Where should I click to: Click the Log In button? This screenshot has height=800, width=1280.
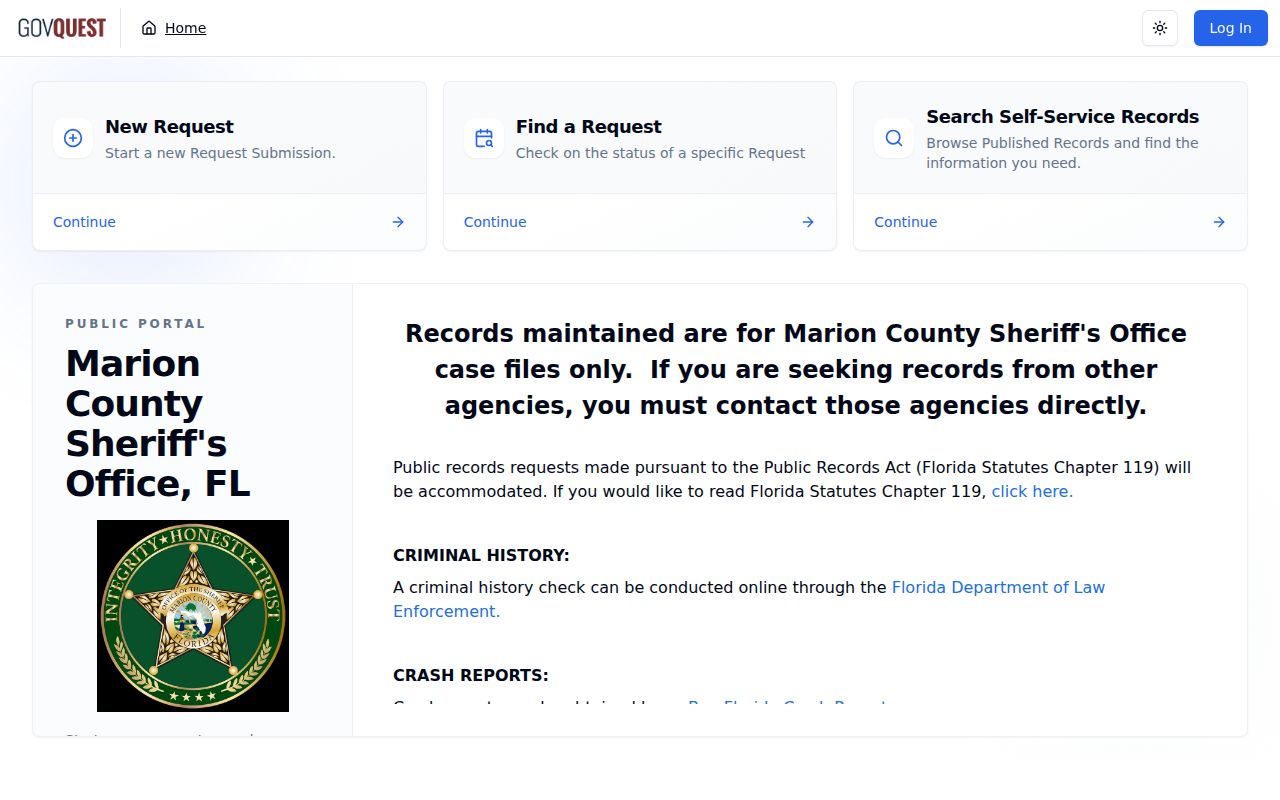point(1230,28)
